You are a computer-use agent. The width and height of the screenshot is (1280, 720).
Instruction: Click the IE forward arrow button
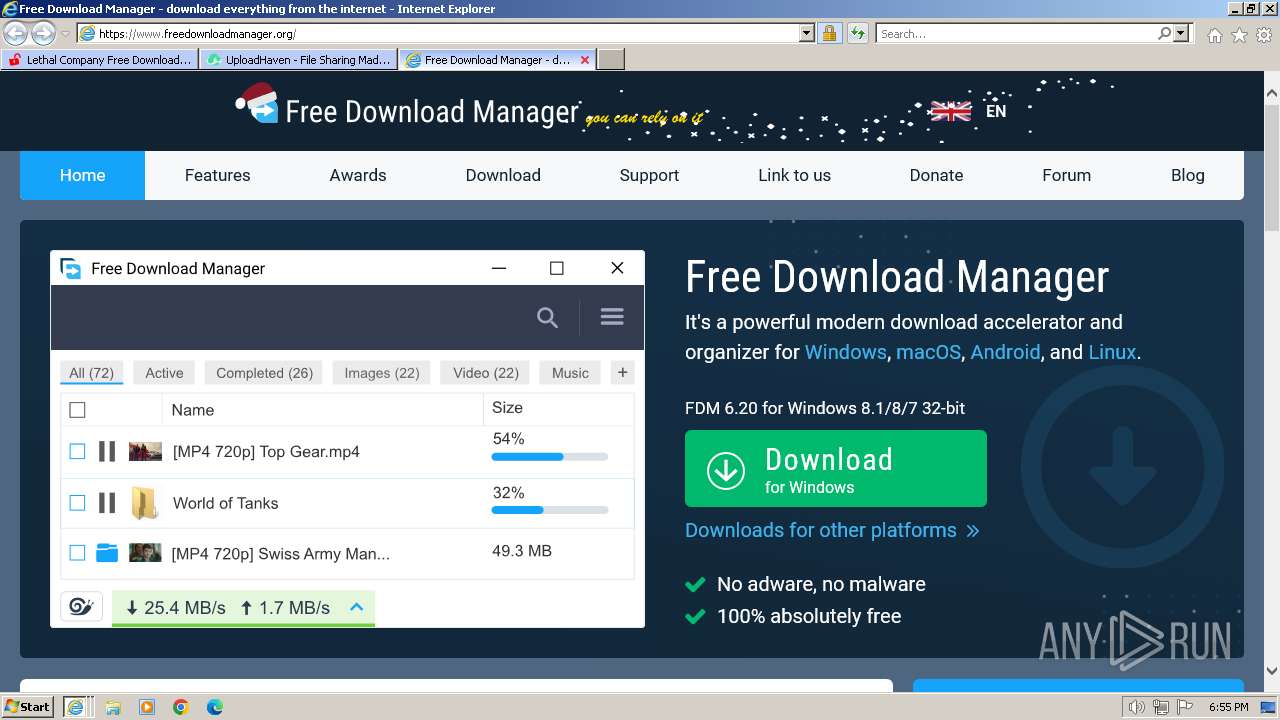coord(43,33)
